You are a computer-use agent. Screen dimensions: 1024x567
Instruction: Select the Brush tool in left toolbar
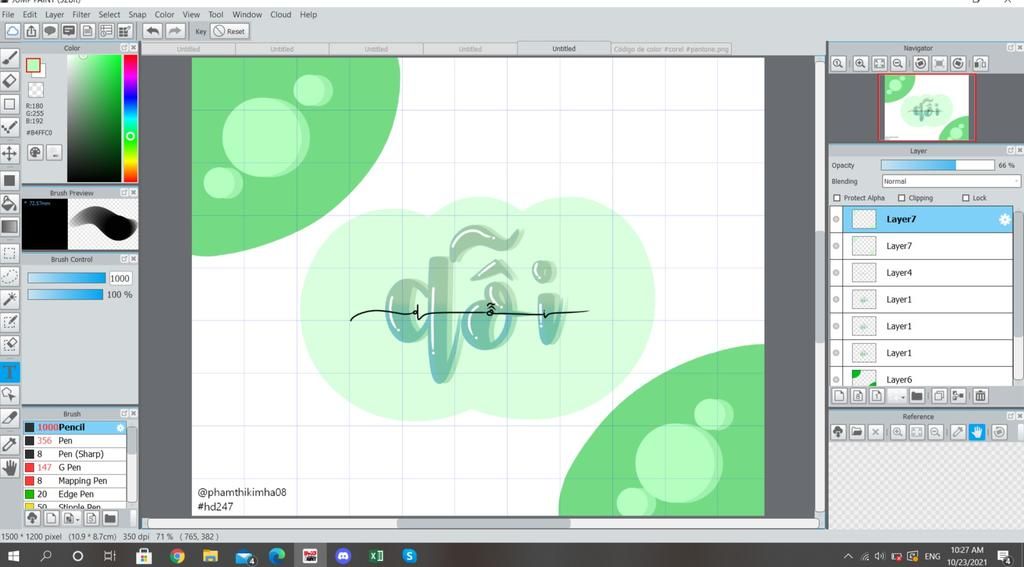[x=9, y=59]
